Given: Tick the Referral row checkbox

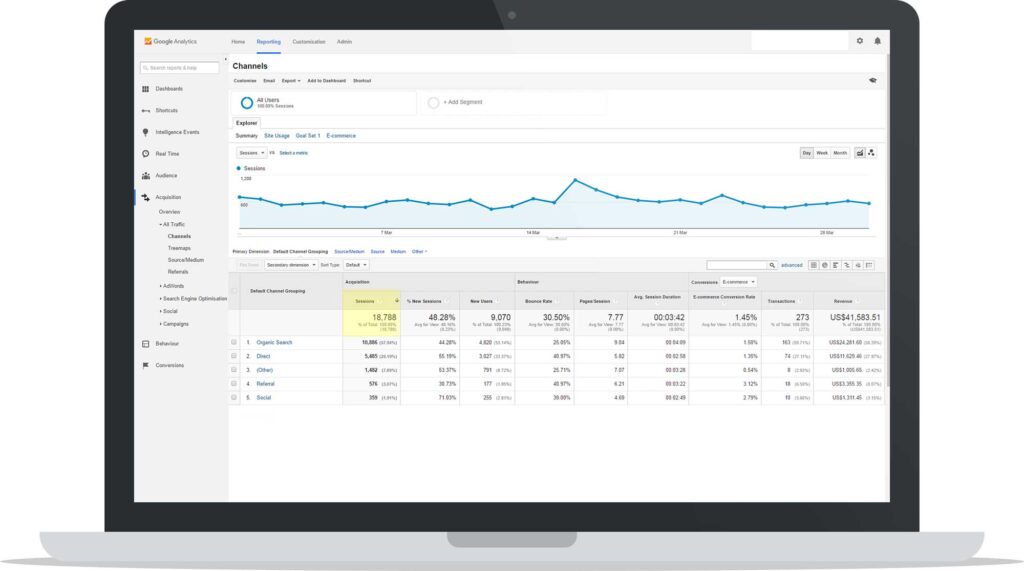Looking at the screenshot, I should (234, 383).
